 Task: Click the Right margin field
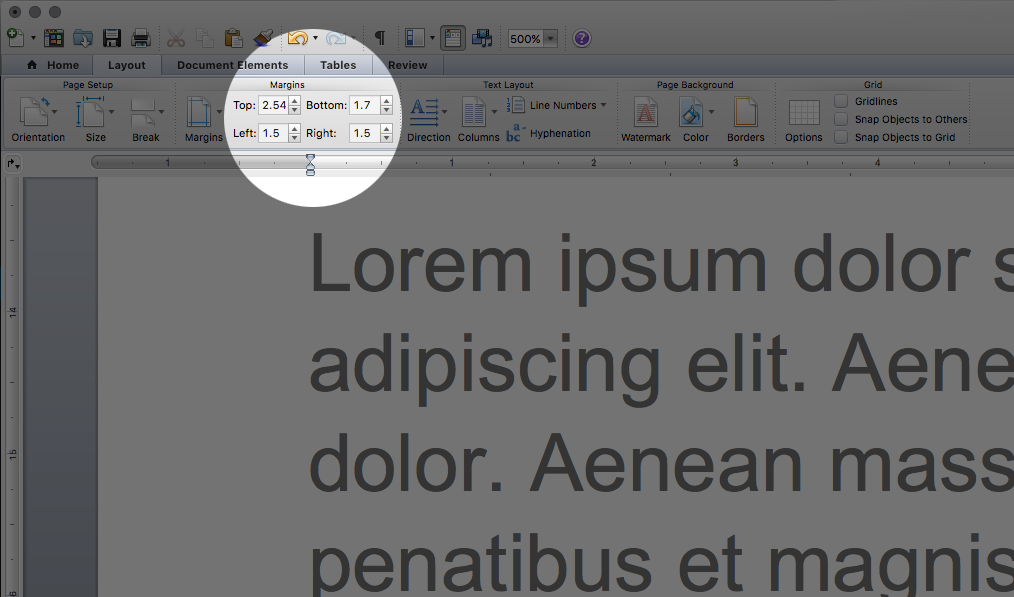pos(364,133)
